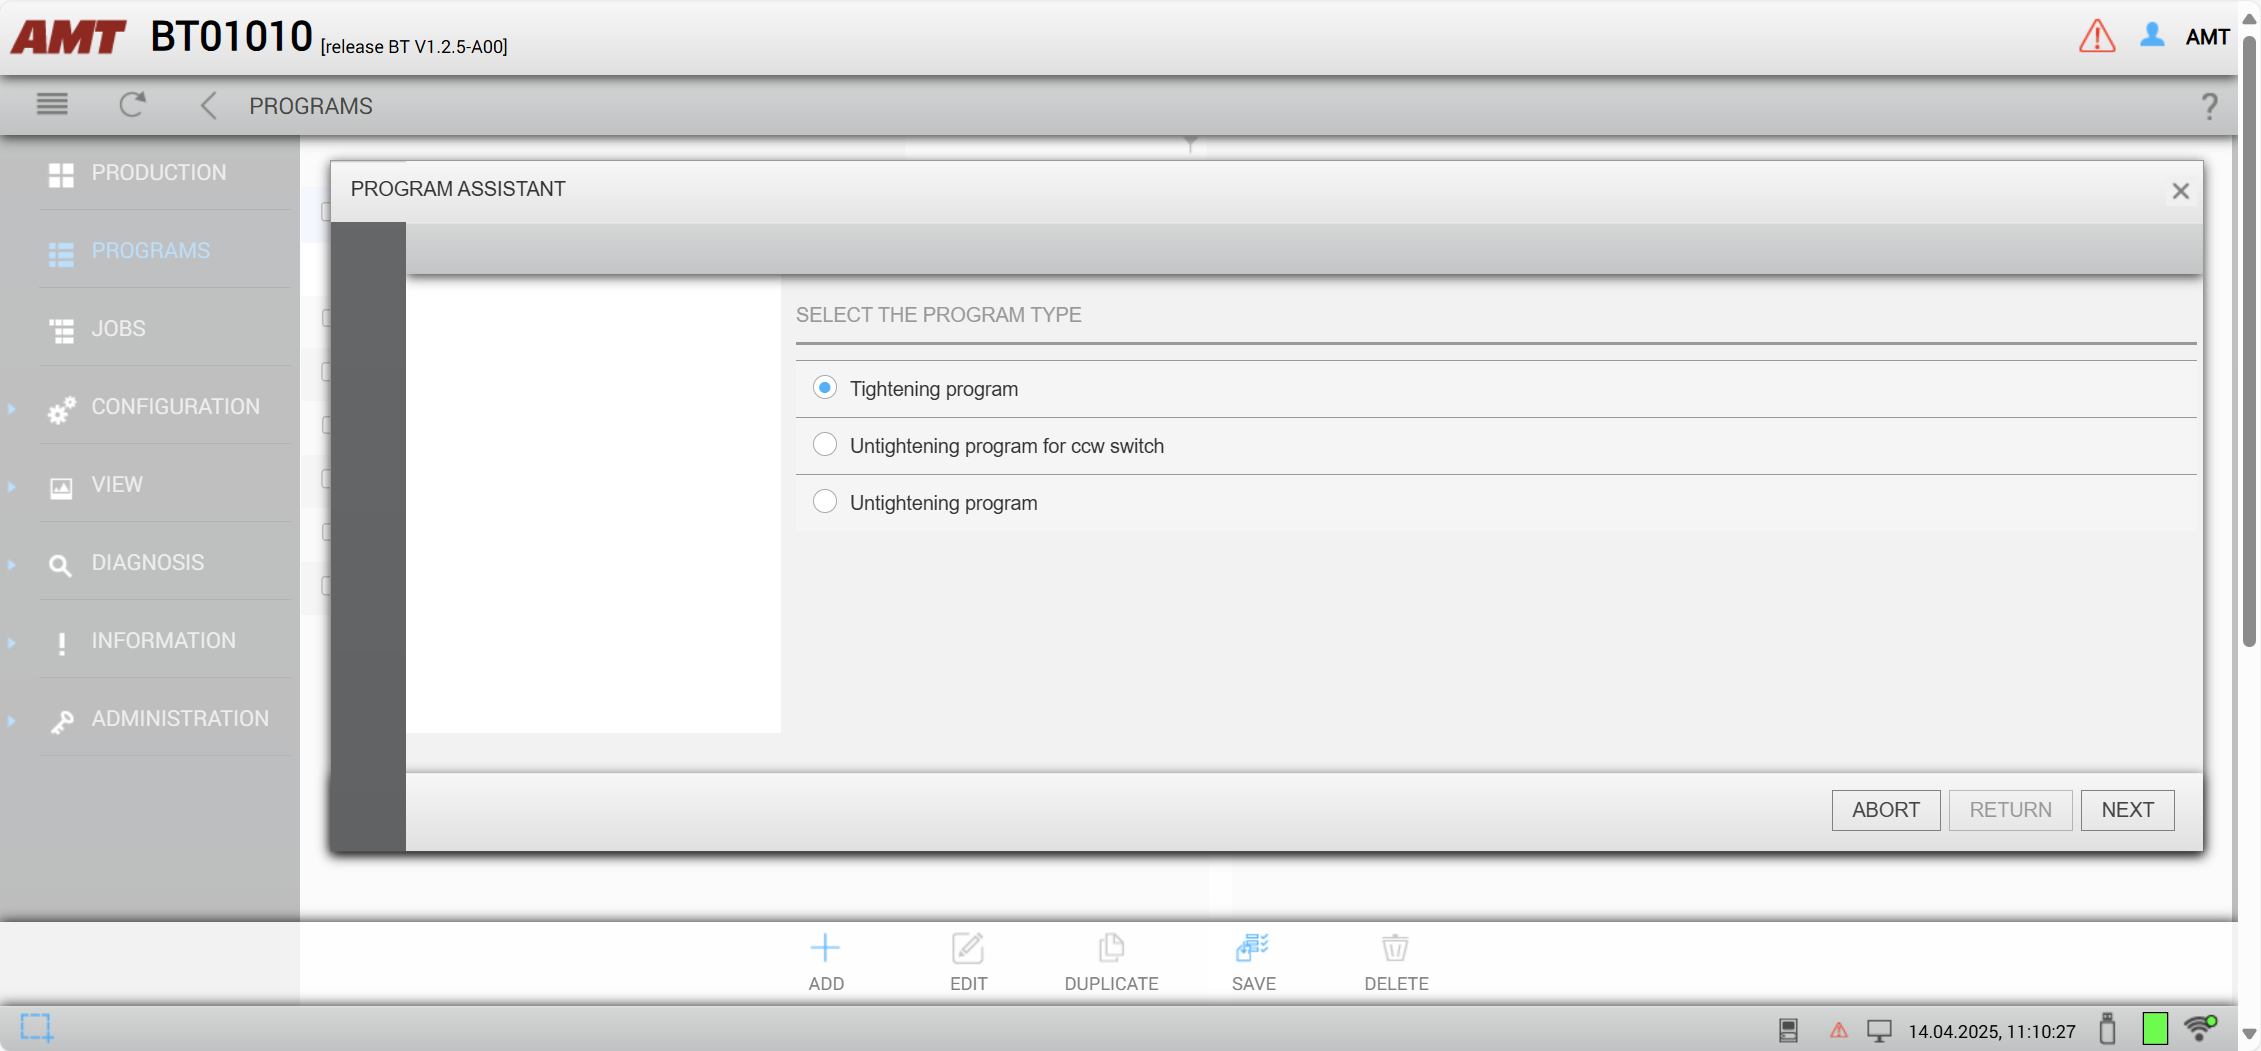Click the NEXT button

[2127, 810]
